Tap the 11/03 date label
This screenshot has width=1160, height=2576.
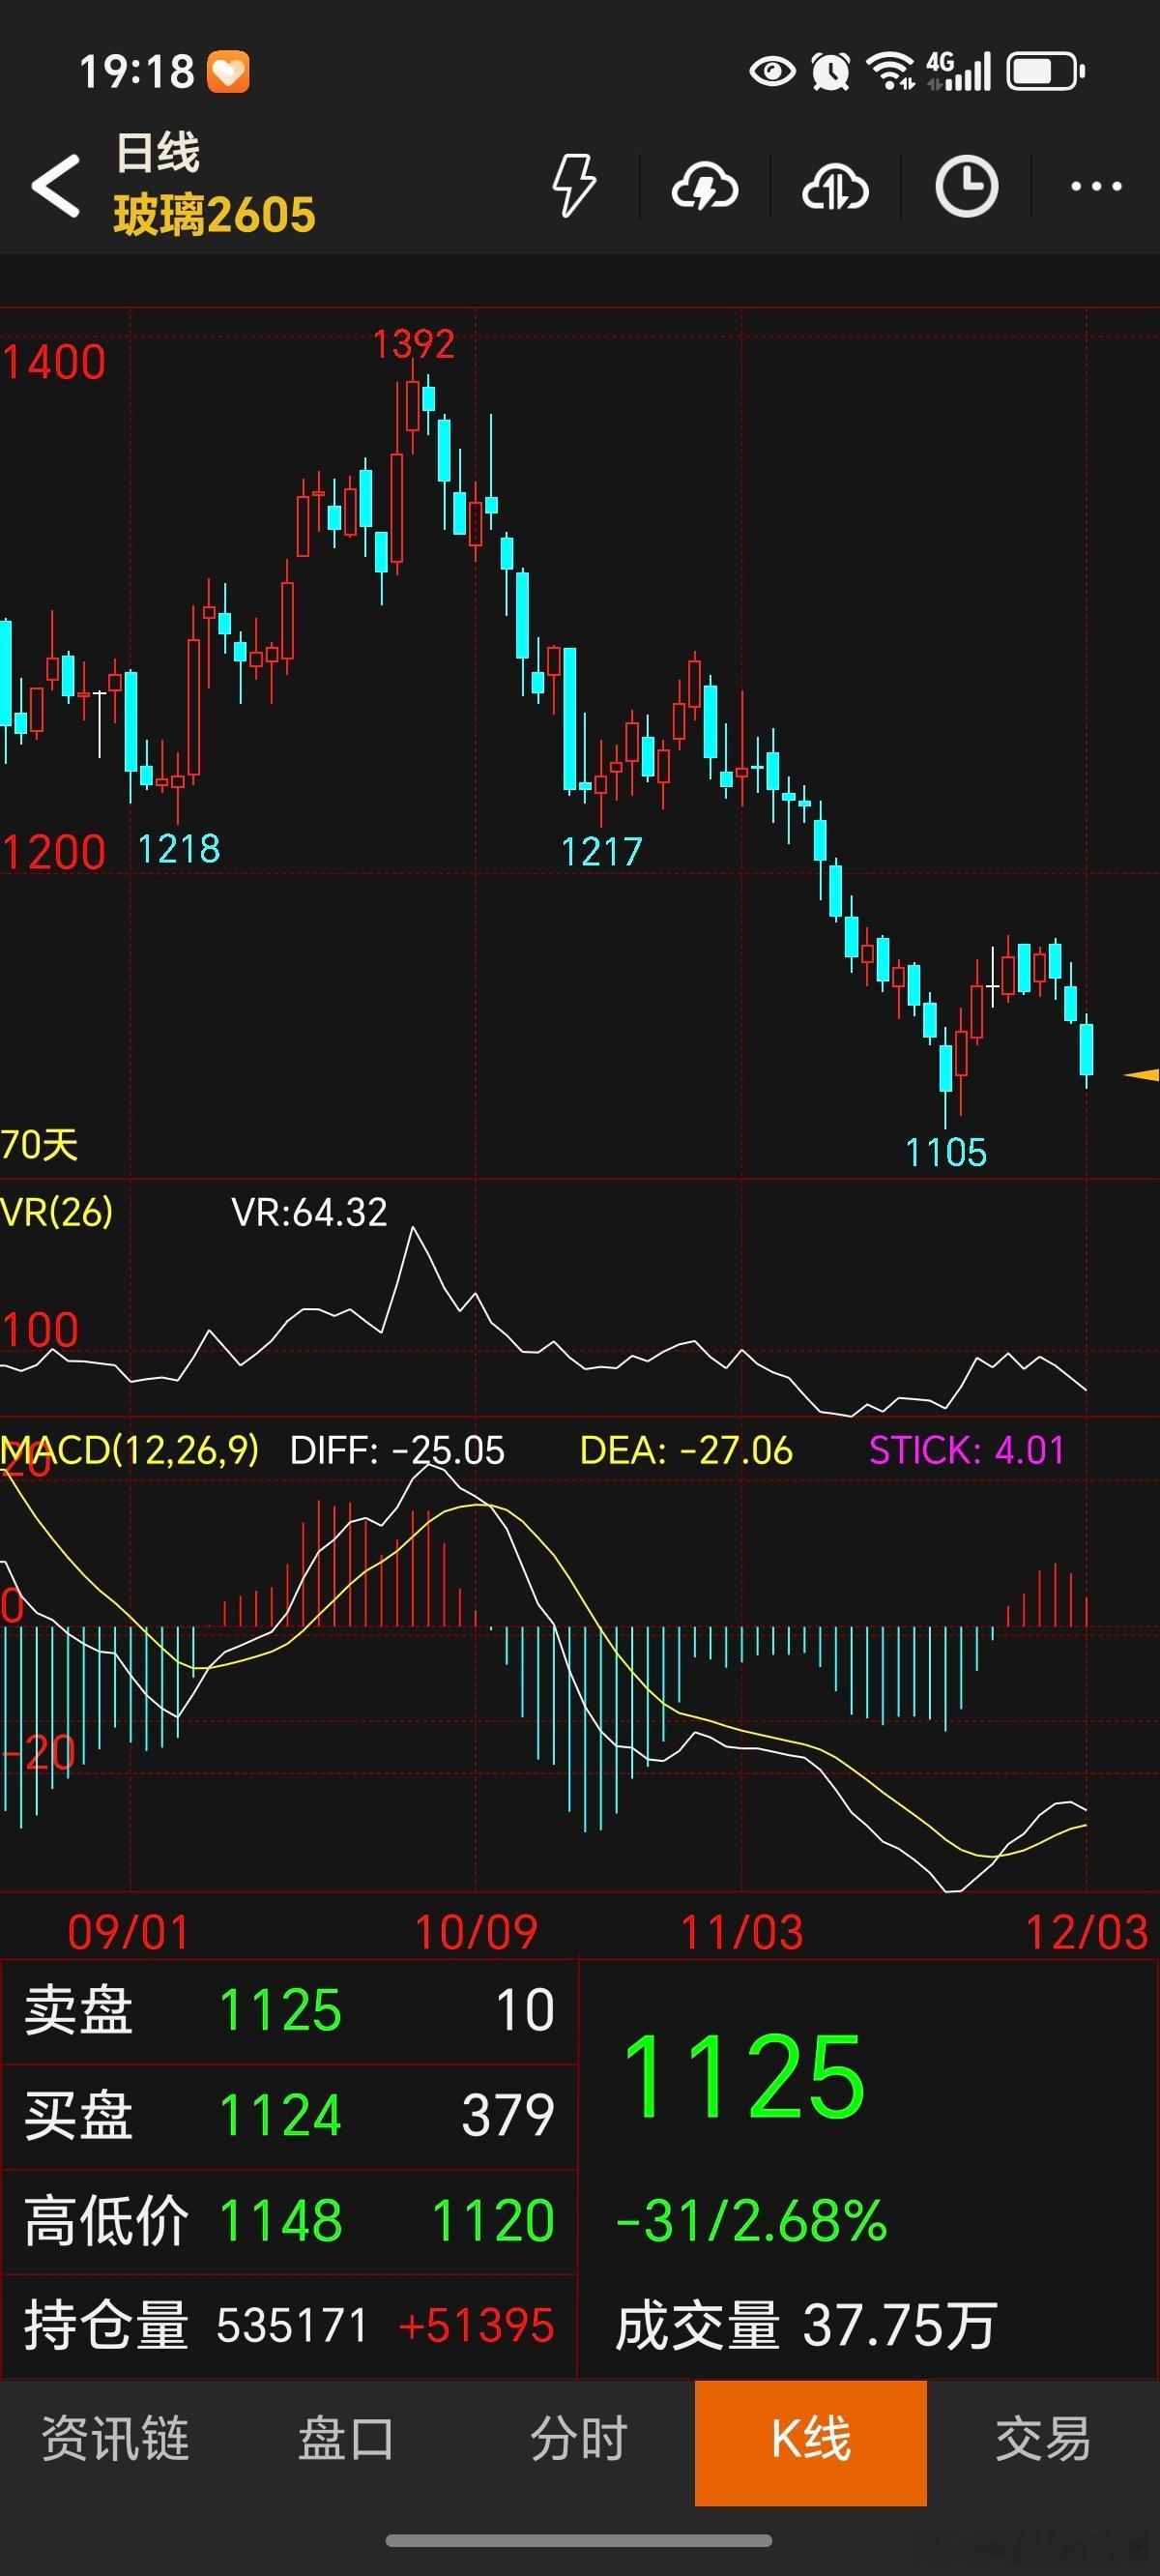[x=742, y=1932]
